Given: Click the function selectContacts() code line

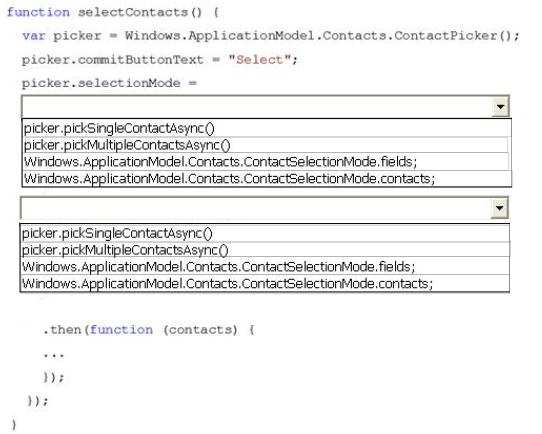Looking at the screenshot, I should coord(113,13).
